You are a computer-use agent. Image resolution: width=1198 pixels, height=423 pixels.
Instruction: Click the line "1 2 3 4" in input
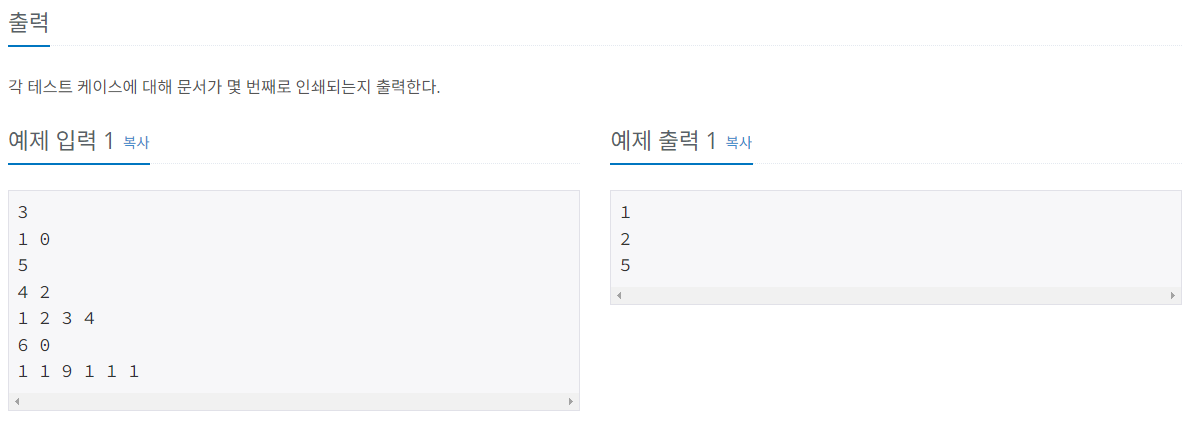(x=56, y=318)
